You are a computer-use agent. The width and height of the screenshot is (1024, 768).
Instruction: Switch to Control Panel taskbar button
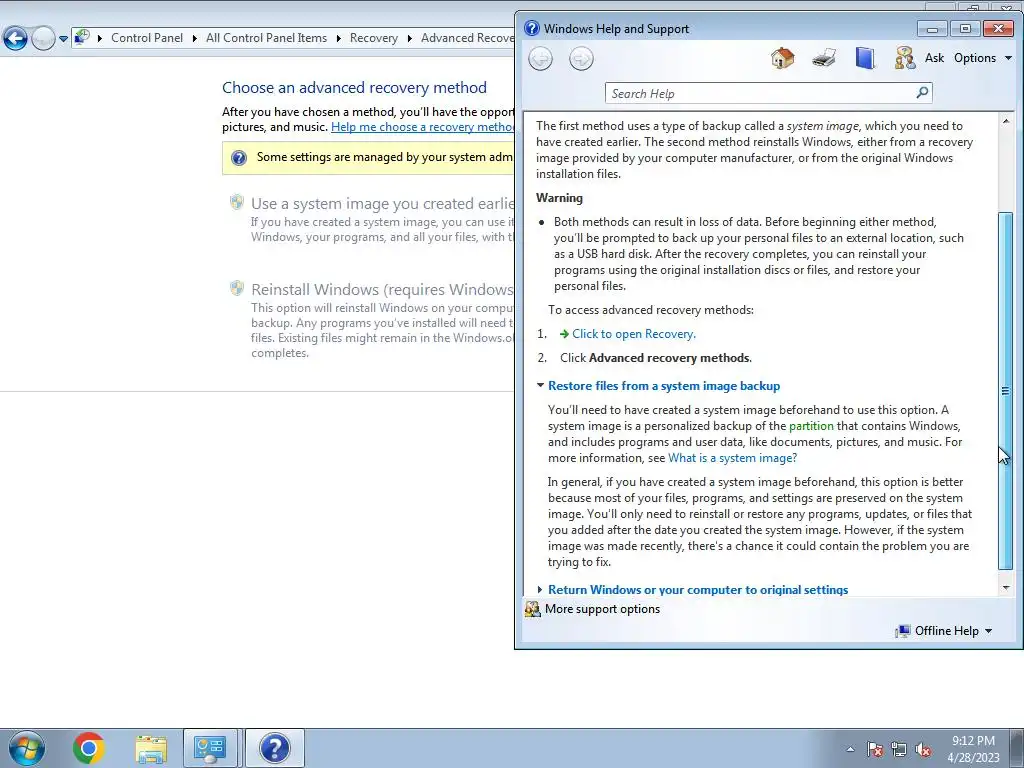click(210, 748)
